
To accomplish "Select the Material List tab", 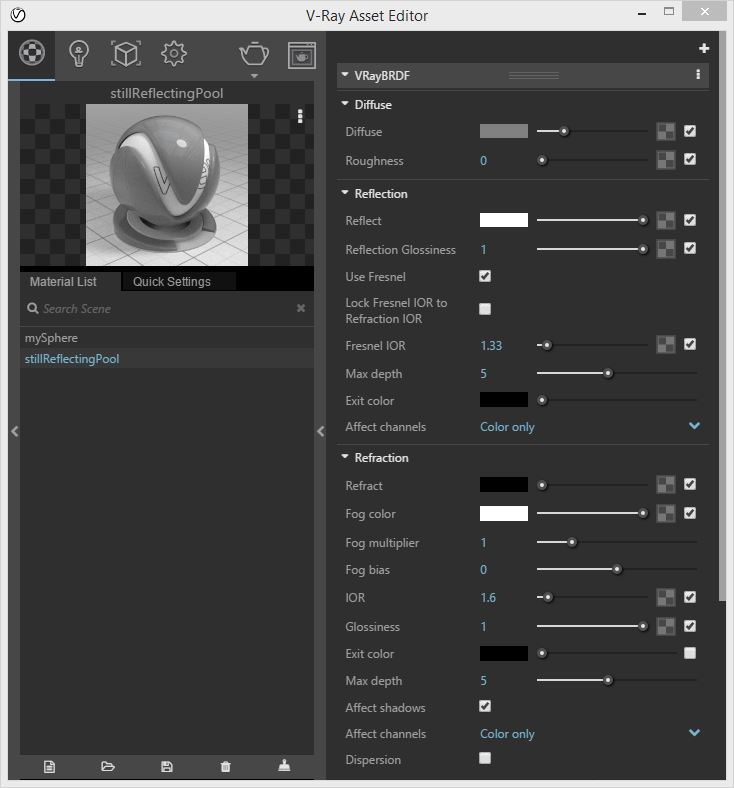I will [63, 281].
